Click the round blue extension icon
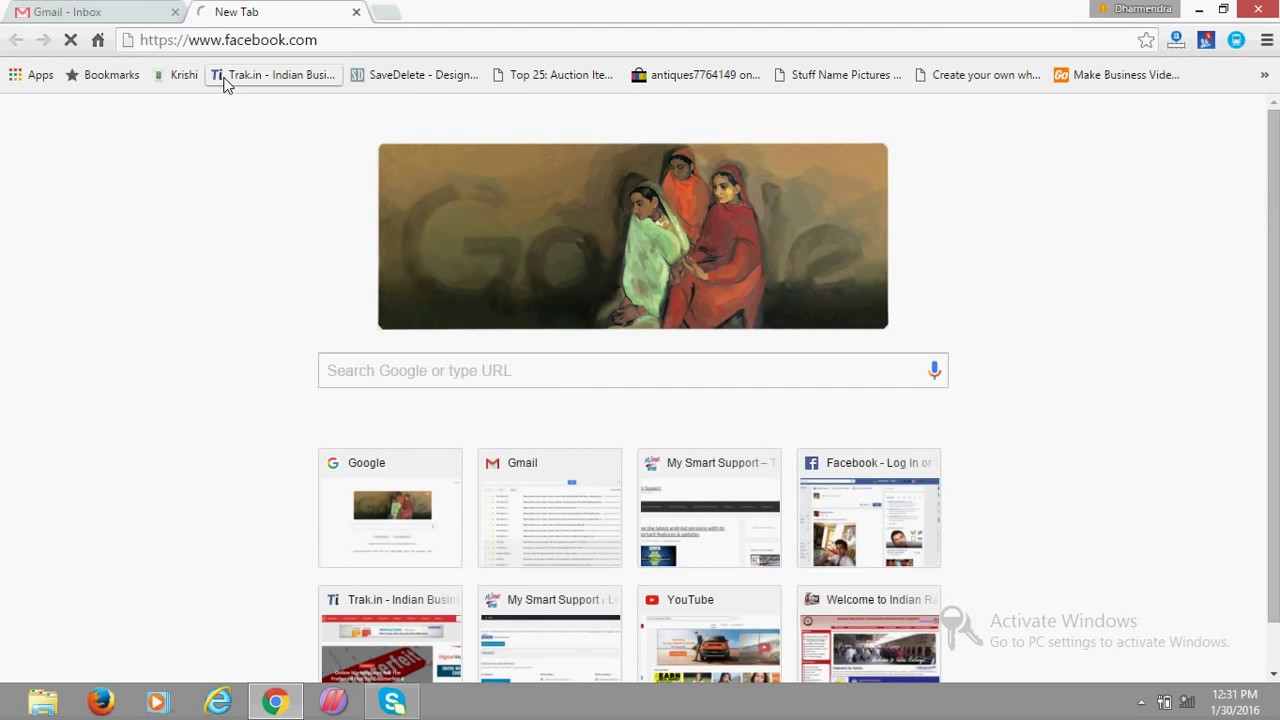Viewport: 1280px width, 720px height. click(x=1236, y=40)
